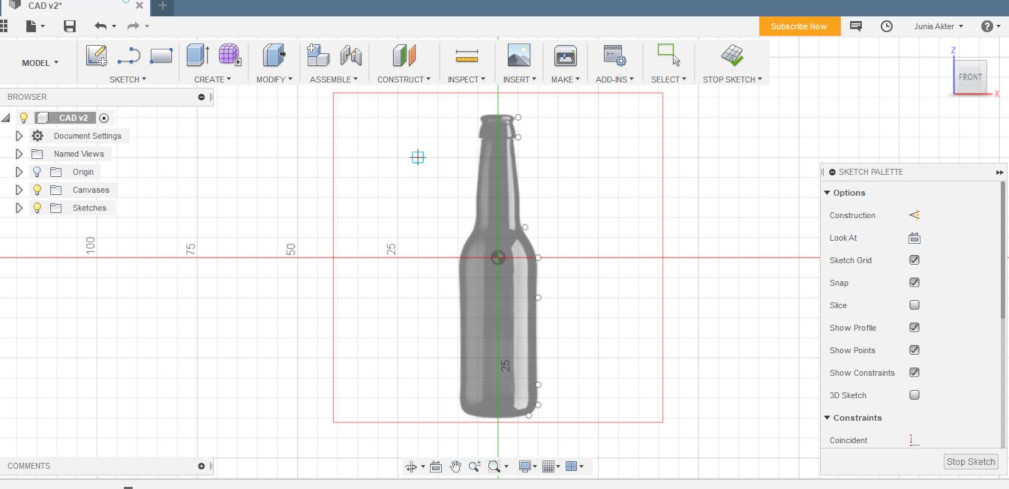Image resolution: width=1009 pixels, height=489 pixels.
Task: Open the MODEL workspace dropdown
Action: (x=40, y=63)
